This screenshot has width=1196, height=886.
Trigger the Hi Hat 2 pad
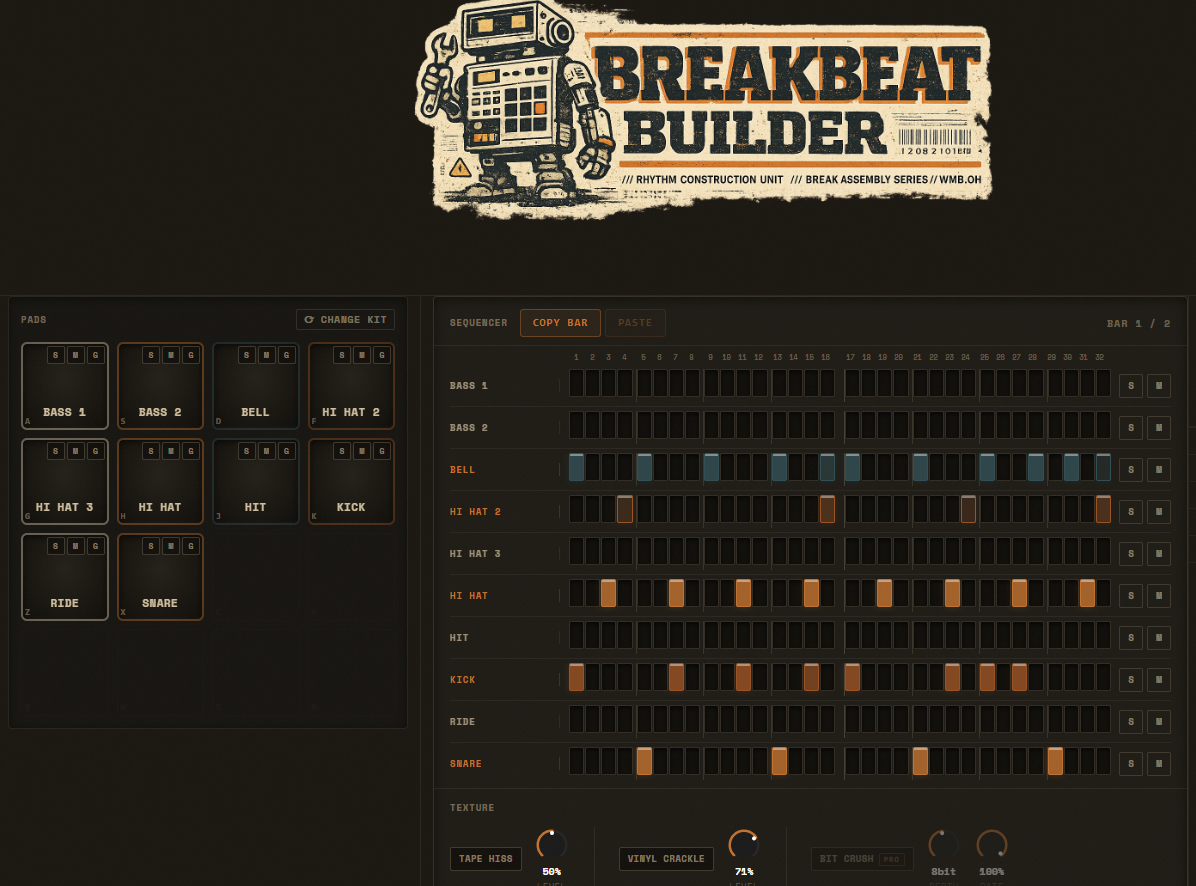tap(351, 387)
